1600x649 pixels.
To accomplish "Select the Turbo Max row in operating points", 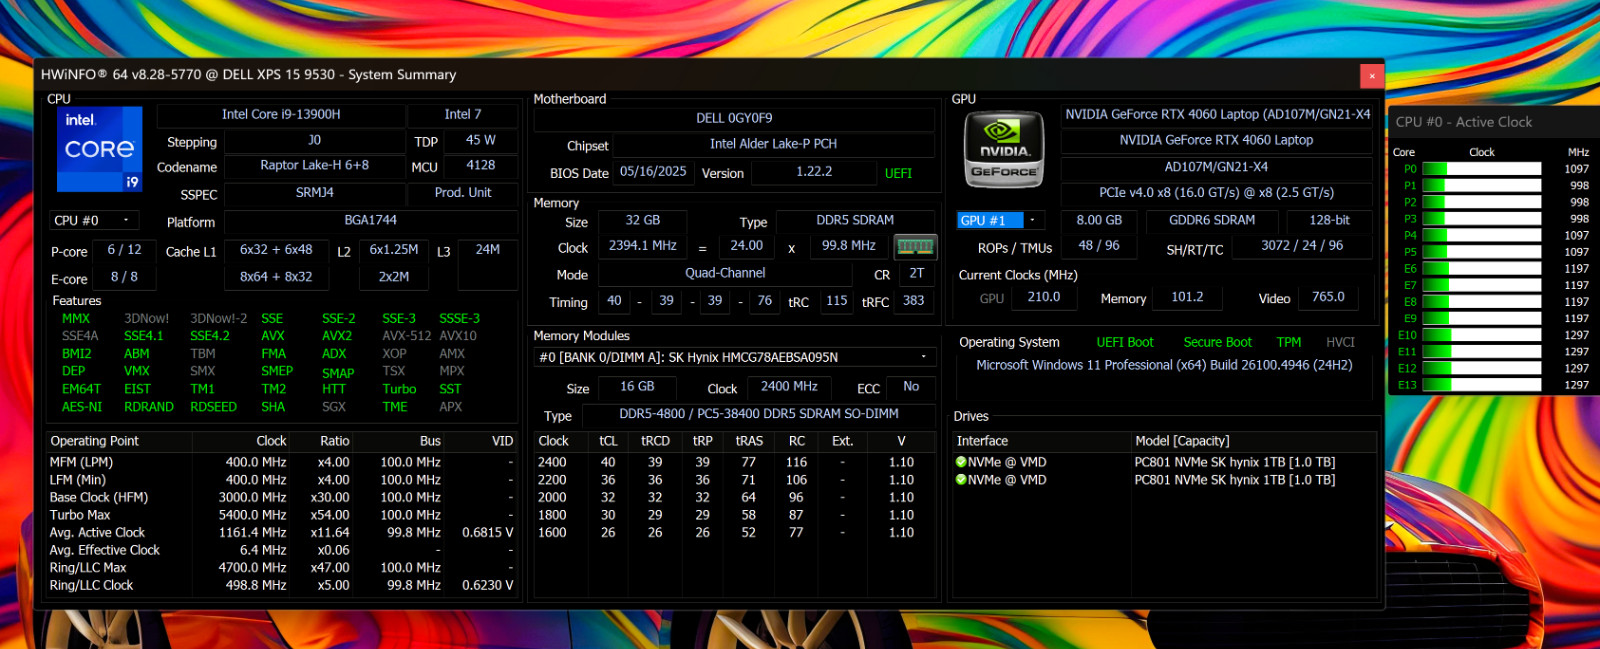I will point(282,515).
